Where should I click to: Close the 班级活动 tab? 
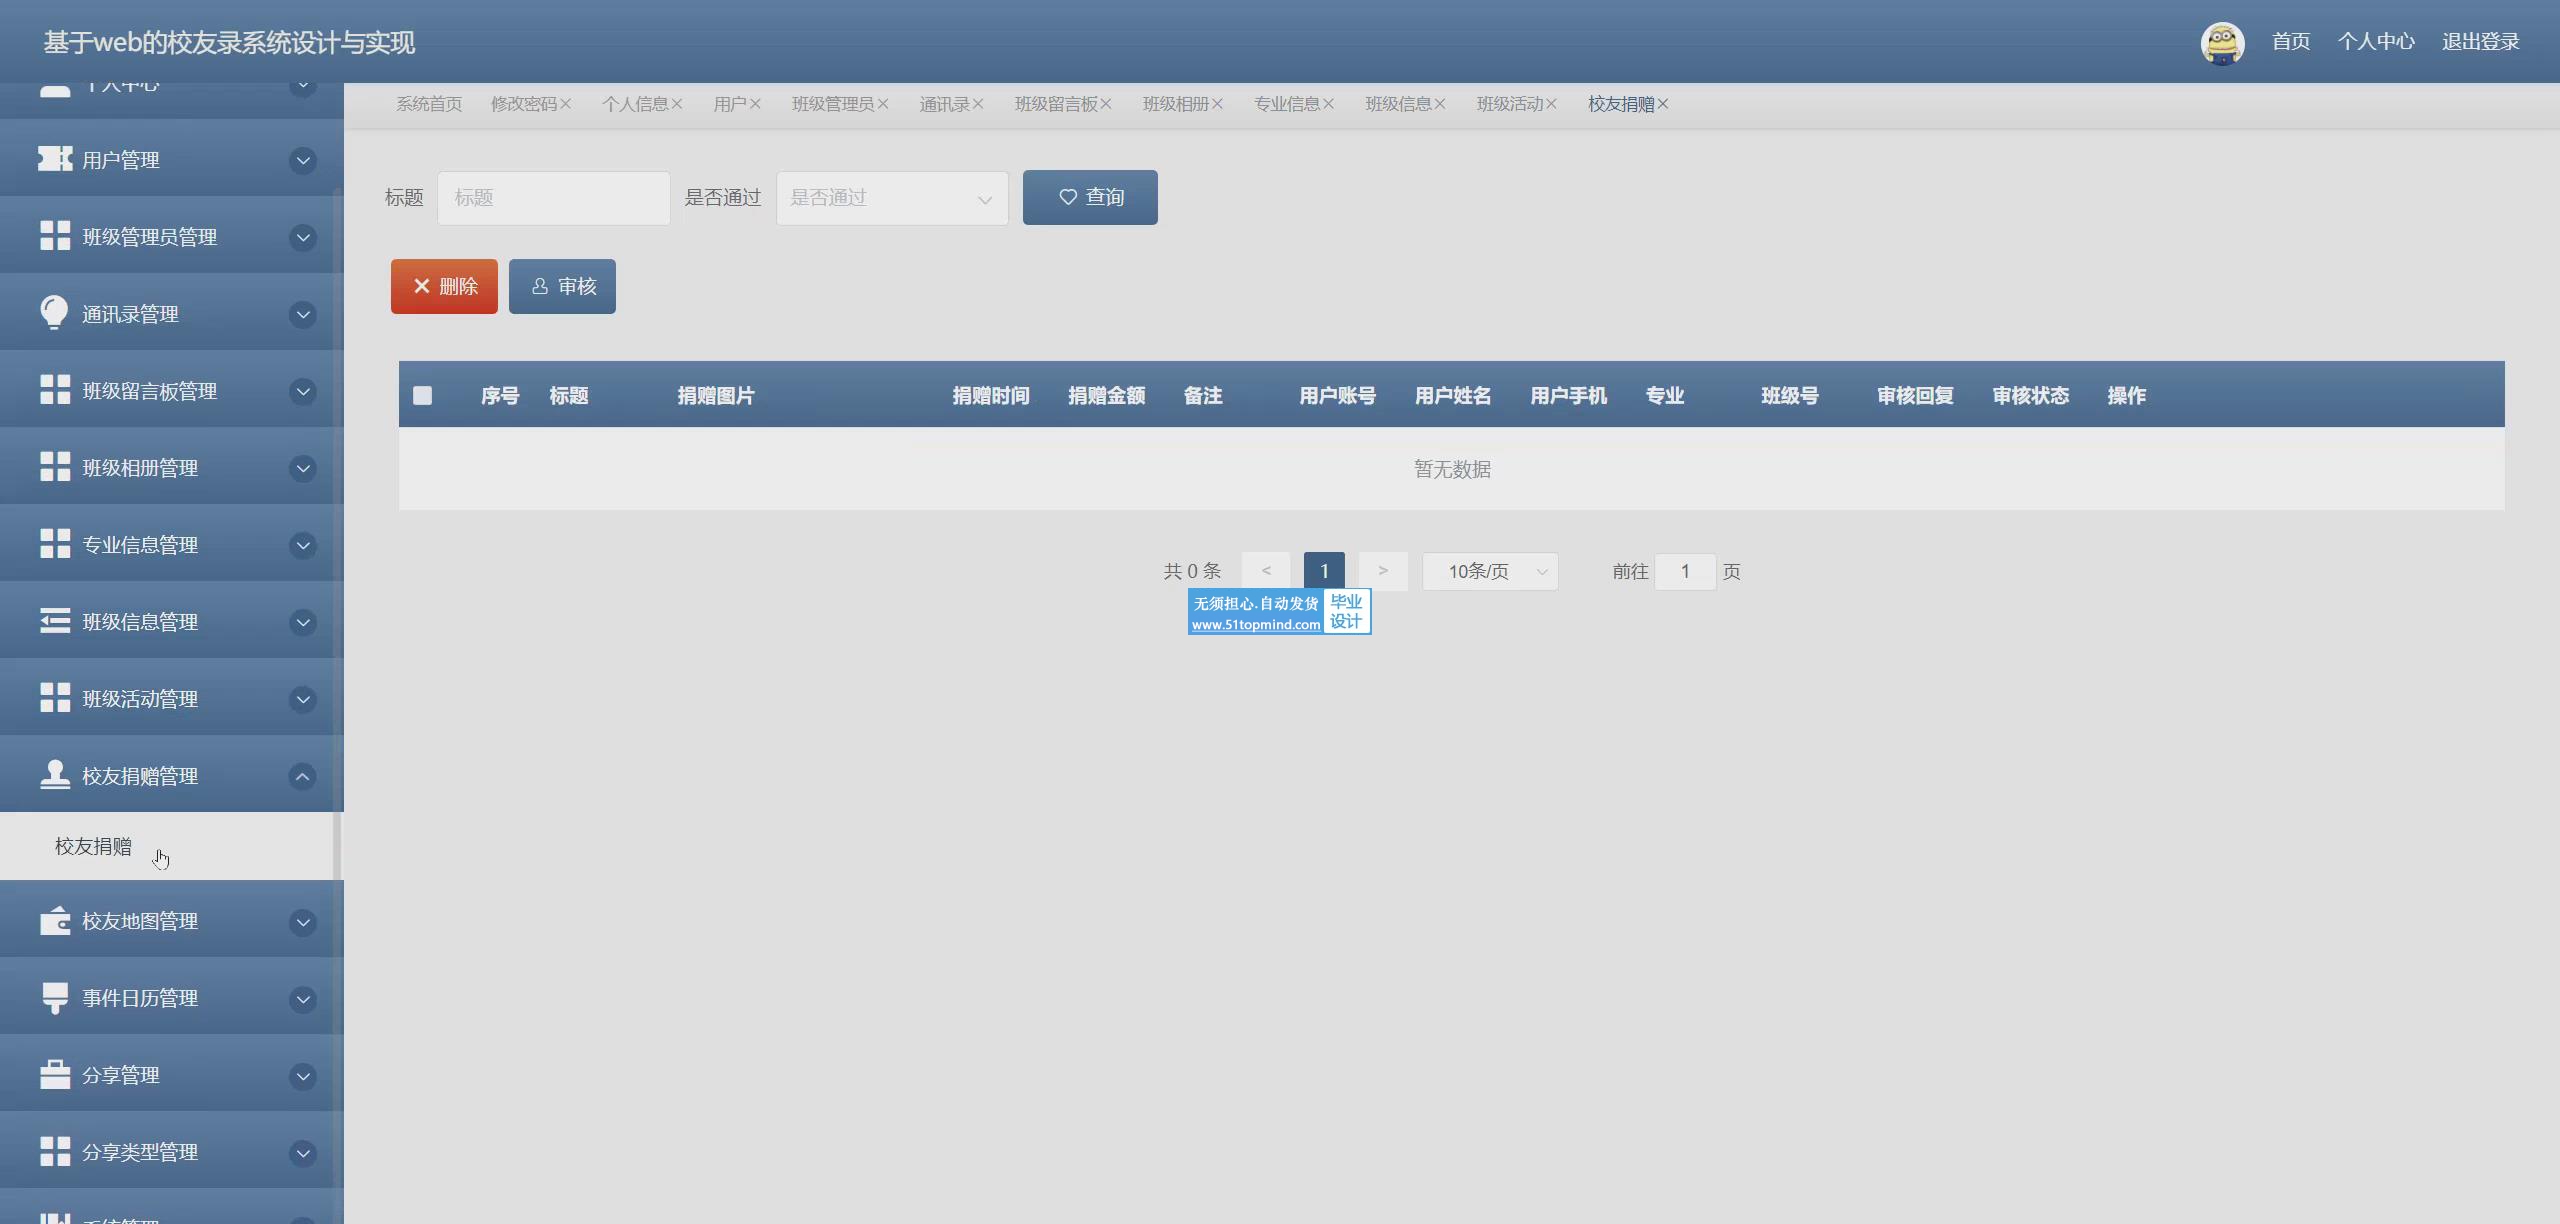(x=1551, y=104)
